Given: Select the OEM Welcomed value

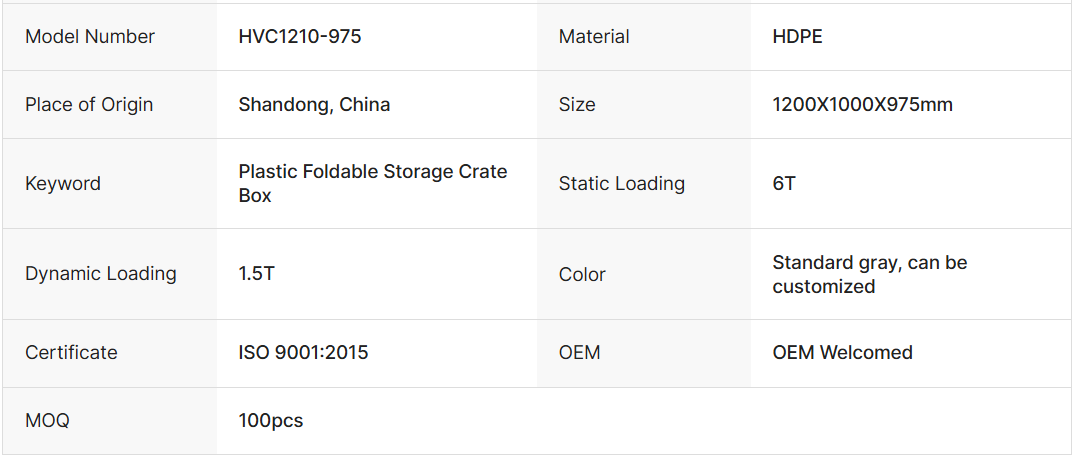Looking at the screenshot, I should coord(842,353).
